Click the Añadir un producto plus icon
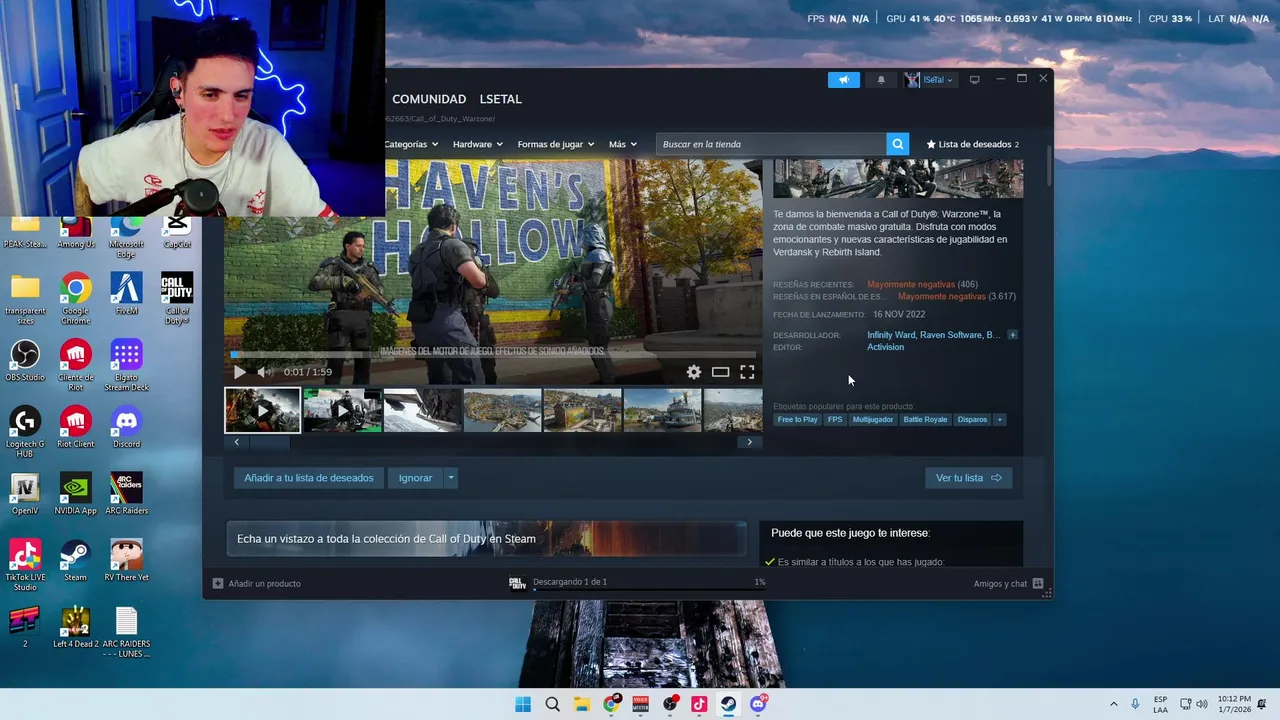Image resolution: width=1280 pixels, height=720 pixels. pos(218,583)
